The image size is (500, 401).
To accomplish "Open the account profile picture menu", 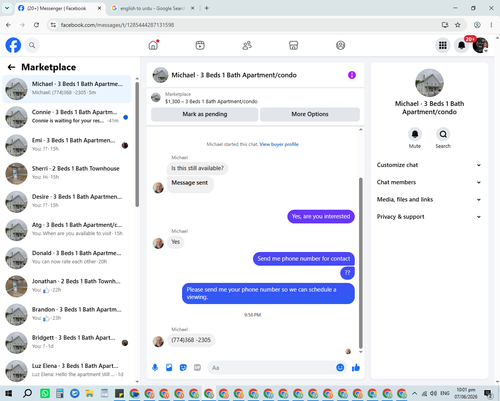I will (x=480, y=45).
